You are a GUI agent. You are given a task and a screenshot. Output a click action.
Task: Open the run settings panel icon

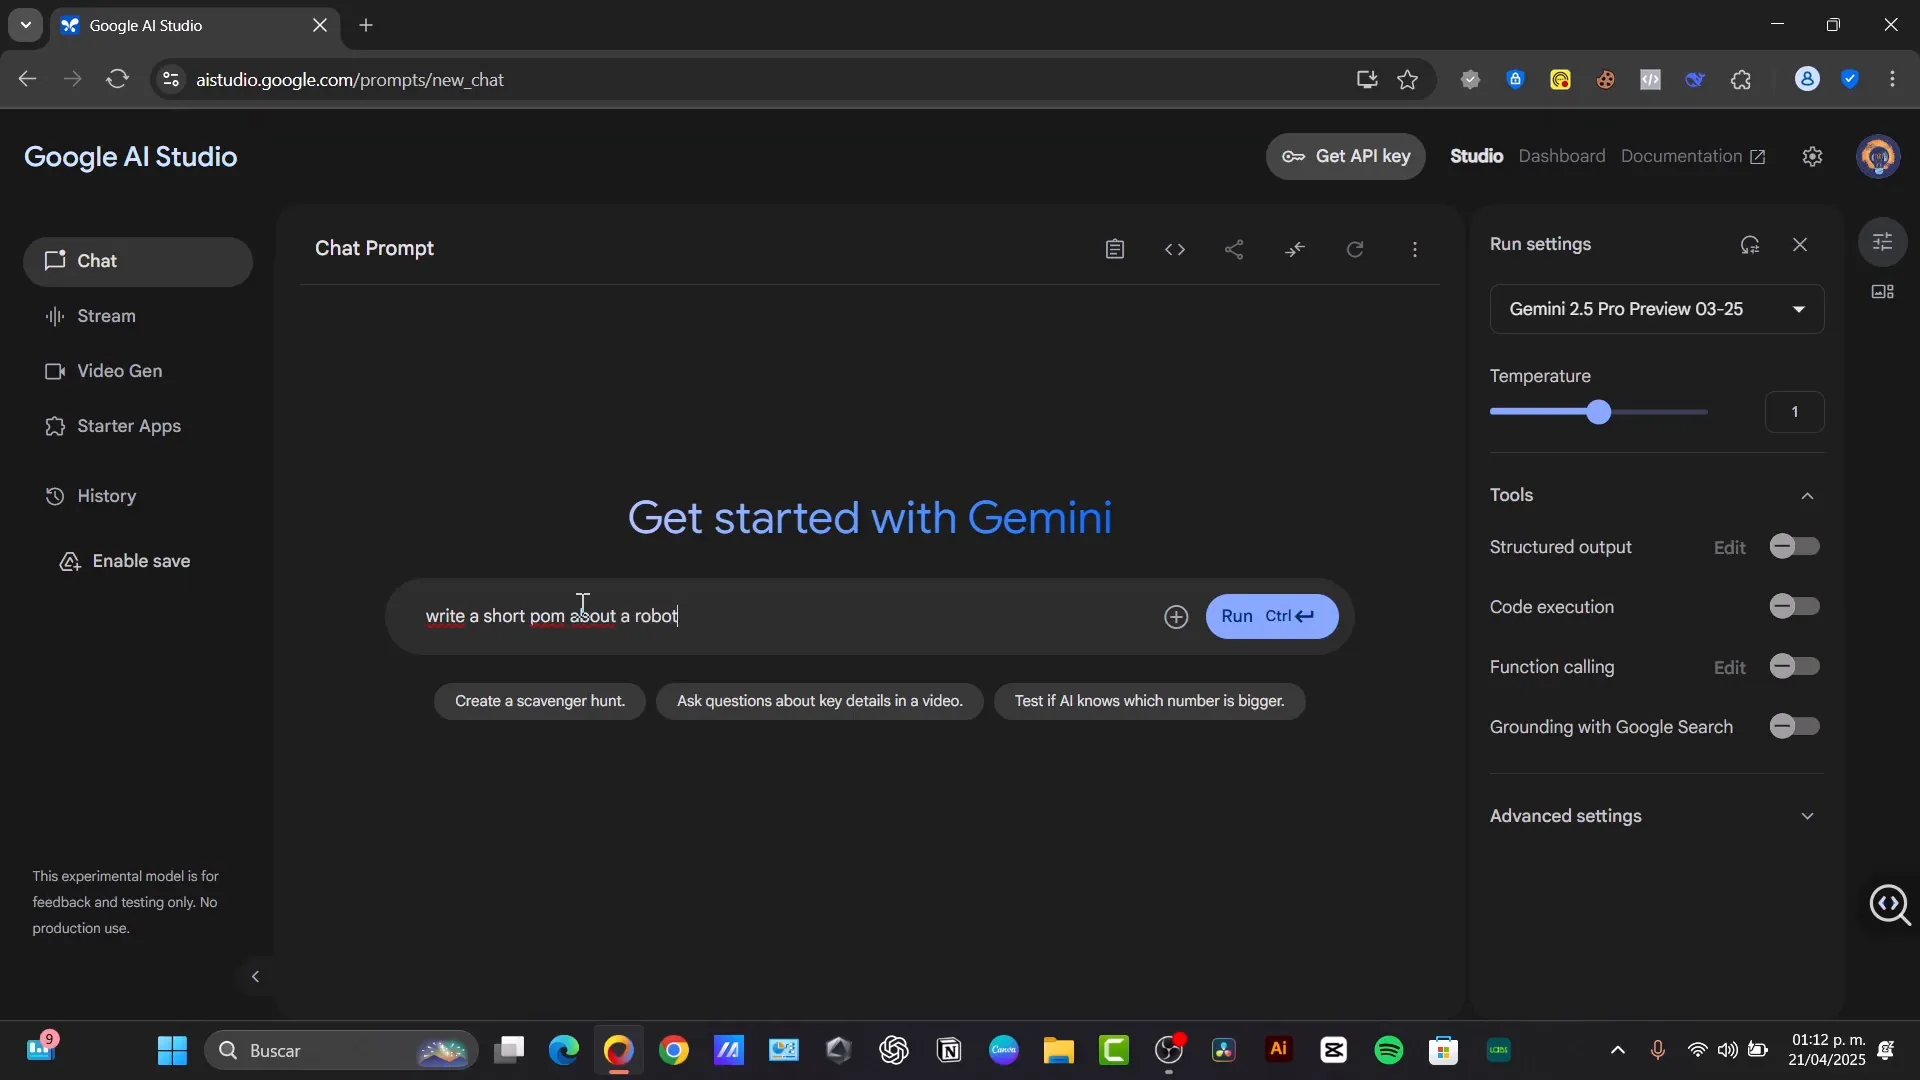pyautogui.click(x=1884, y=241)
